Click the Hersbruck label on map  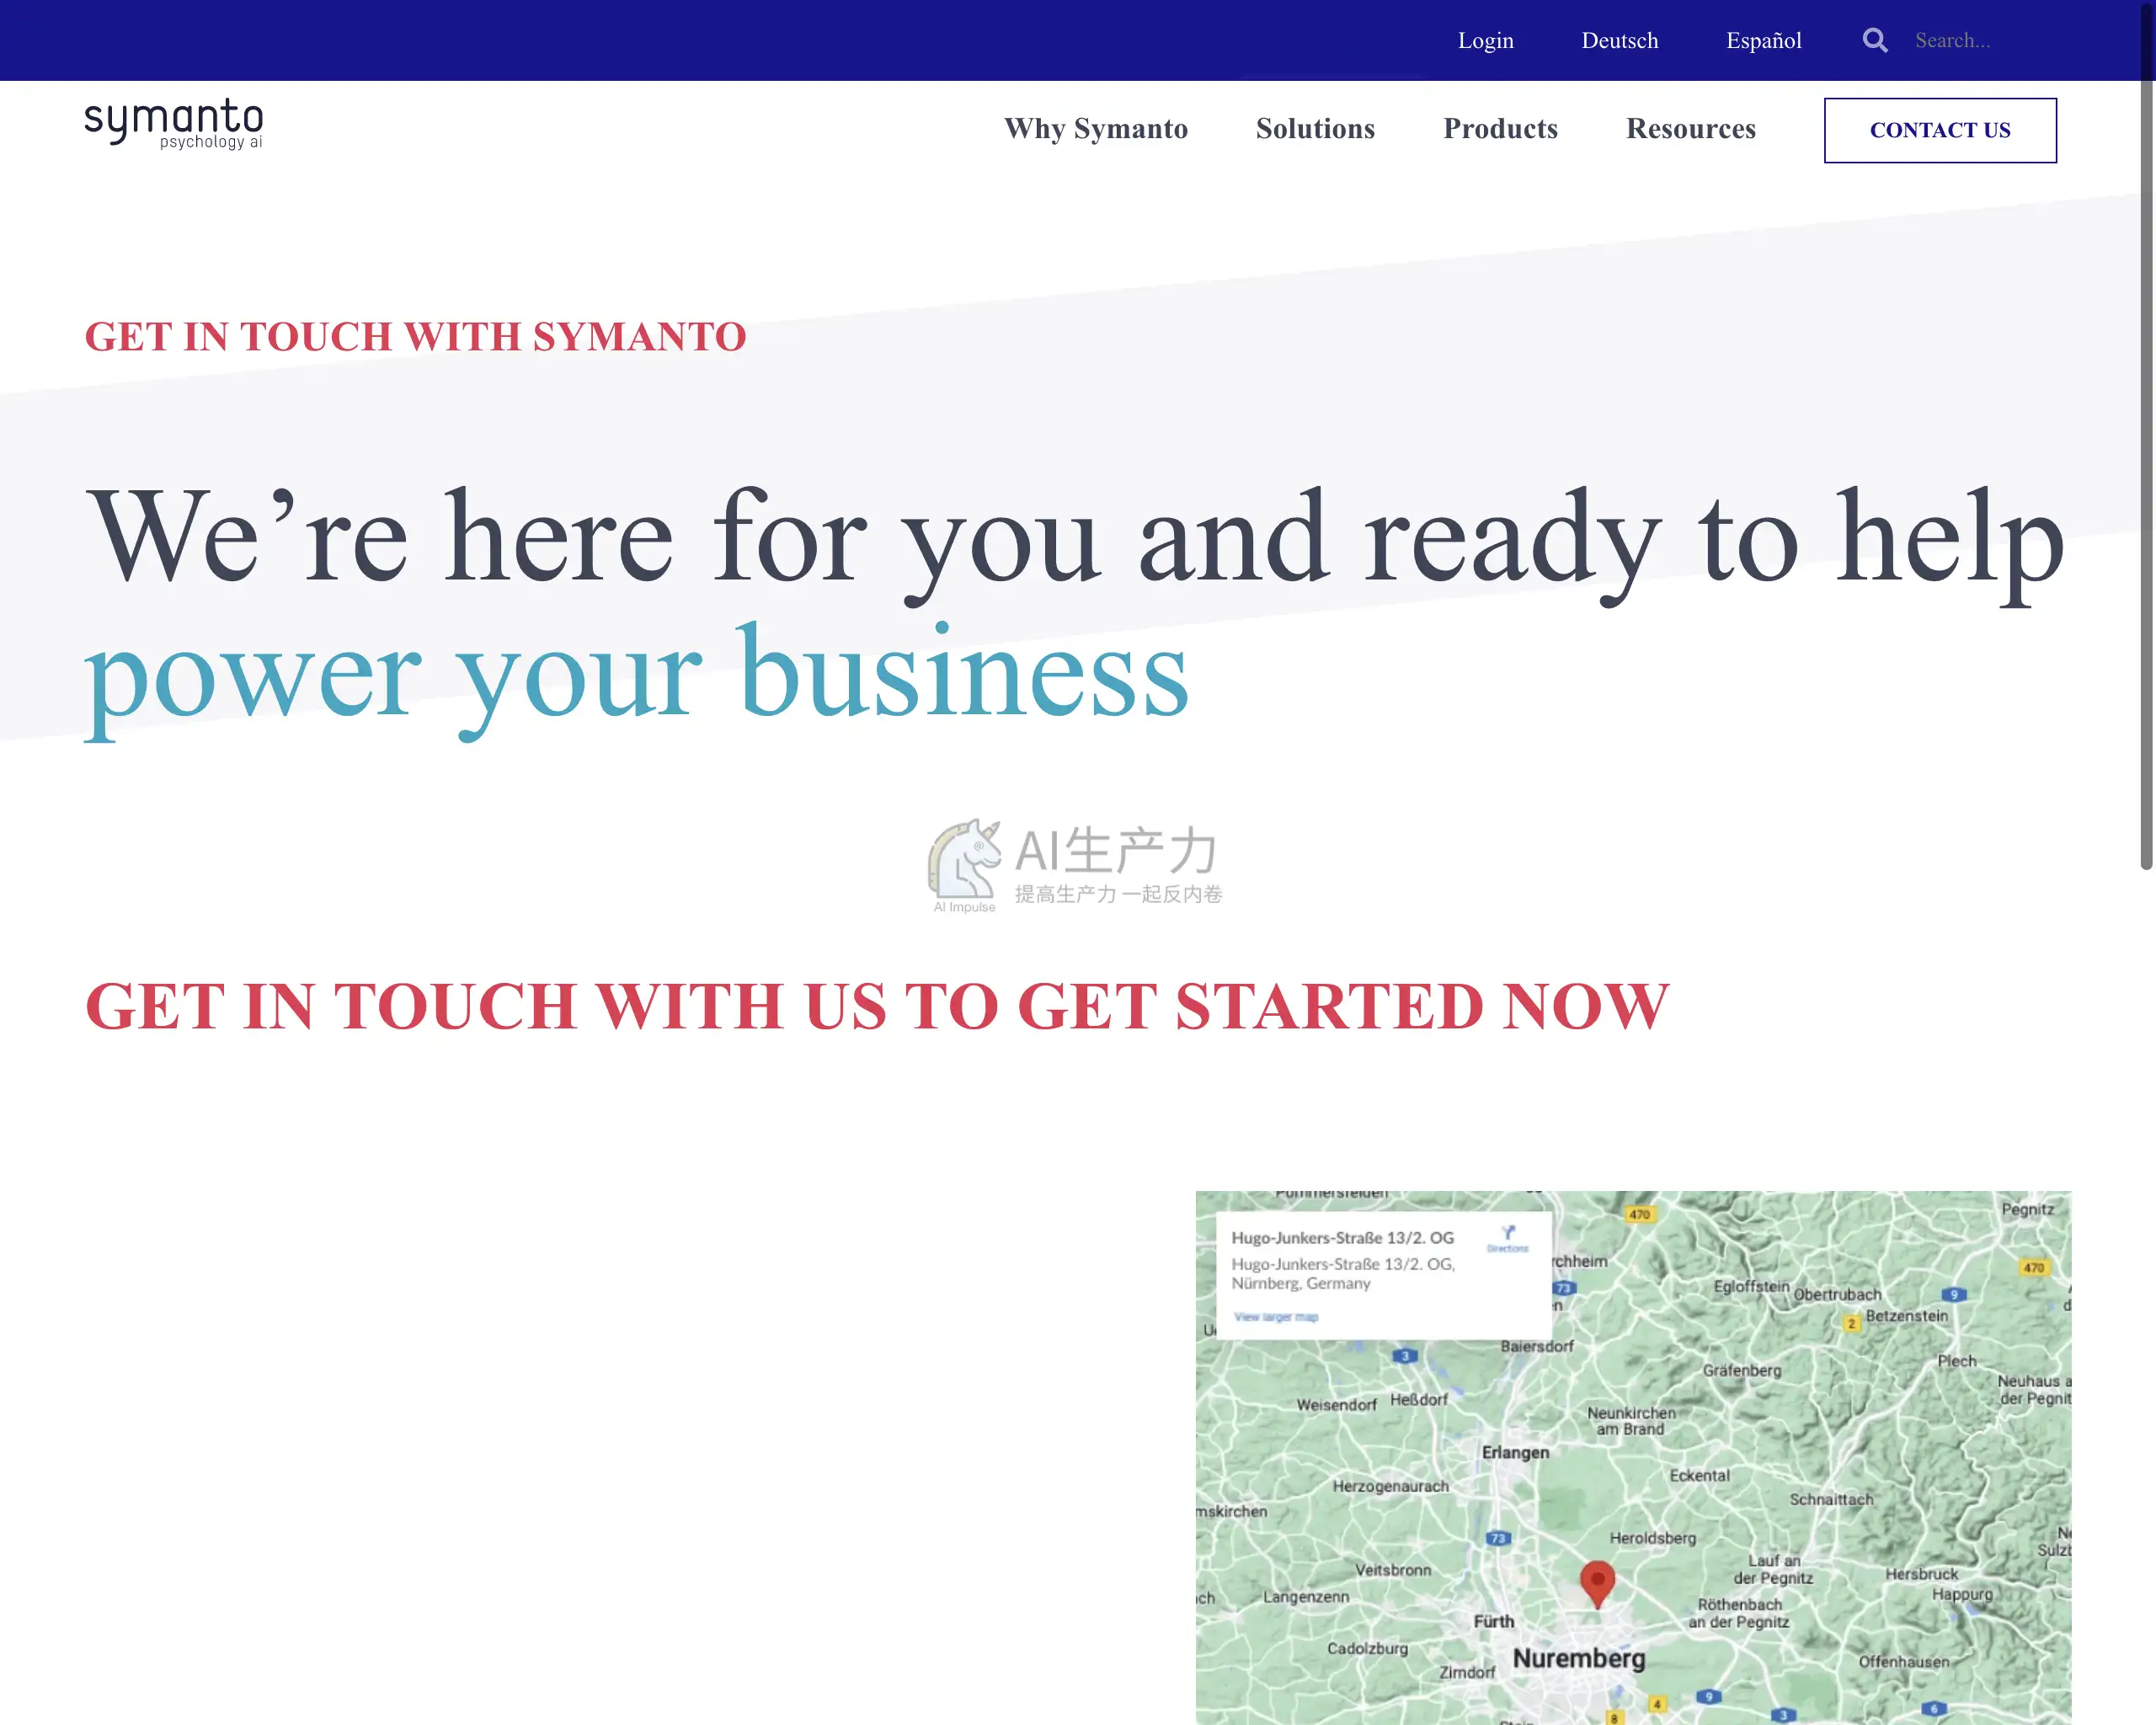(x=1921, y=1574)
